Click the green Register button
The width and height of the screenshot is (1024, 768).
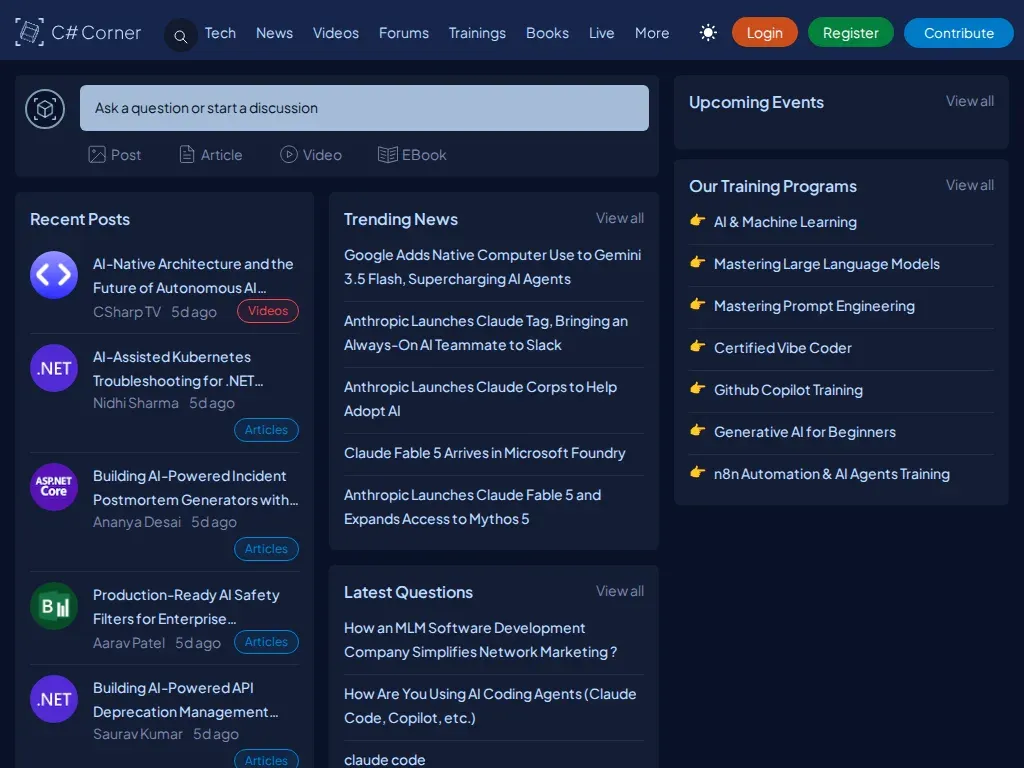point(850,33)
